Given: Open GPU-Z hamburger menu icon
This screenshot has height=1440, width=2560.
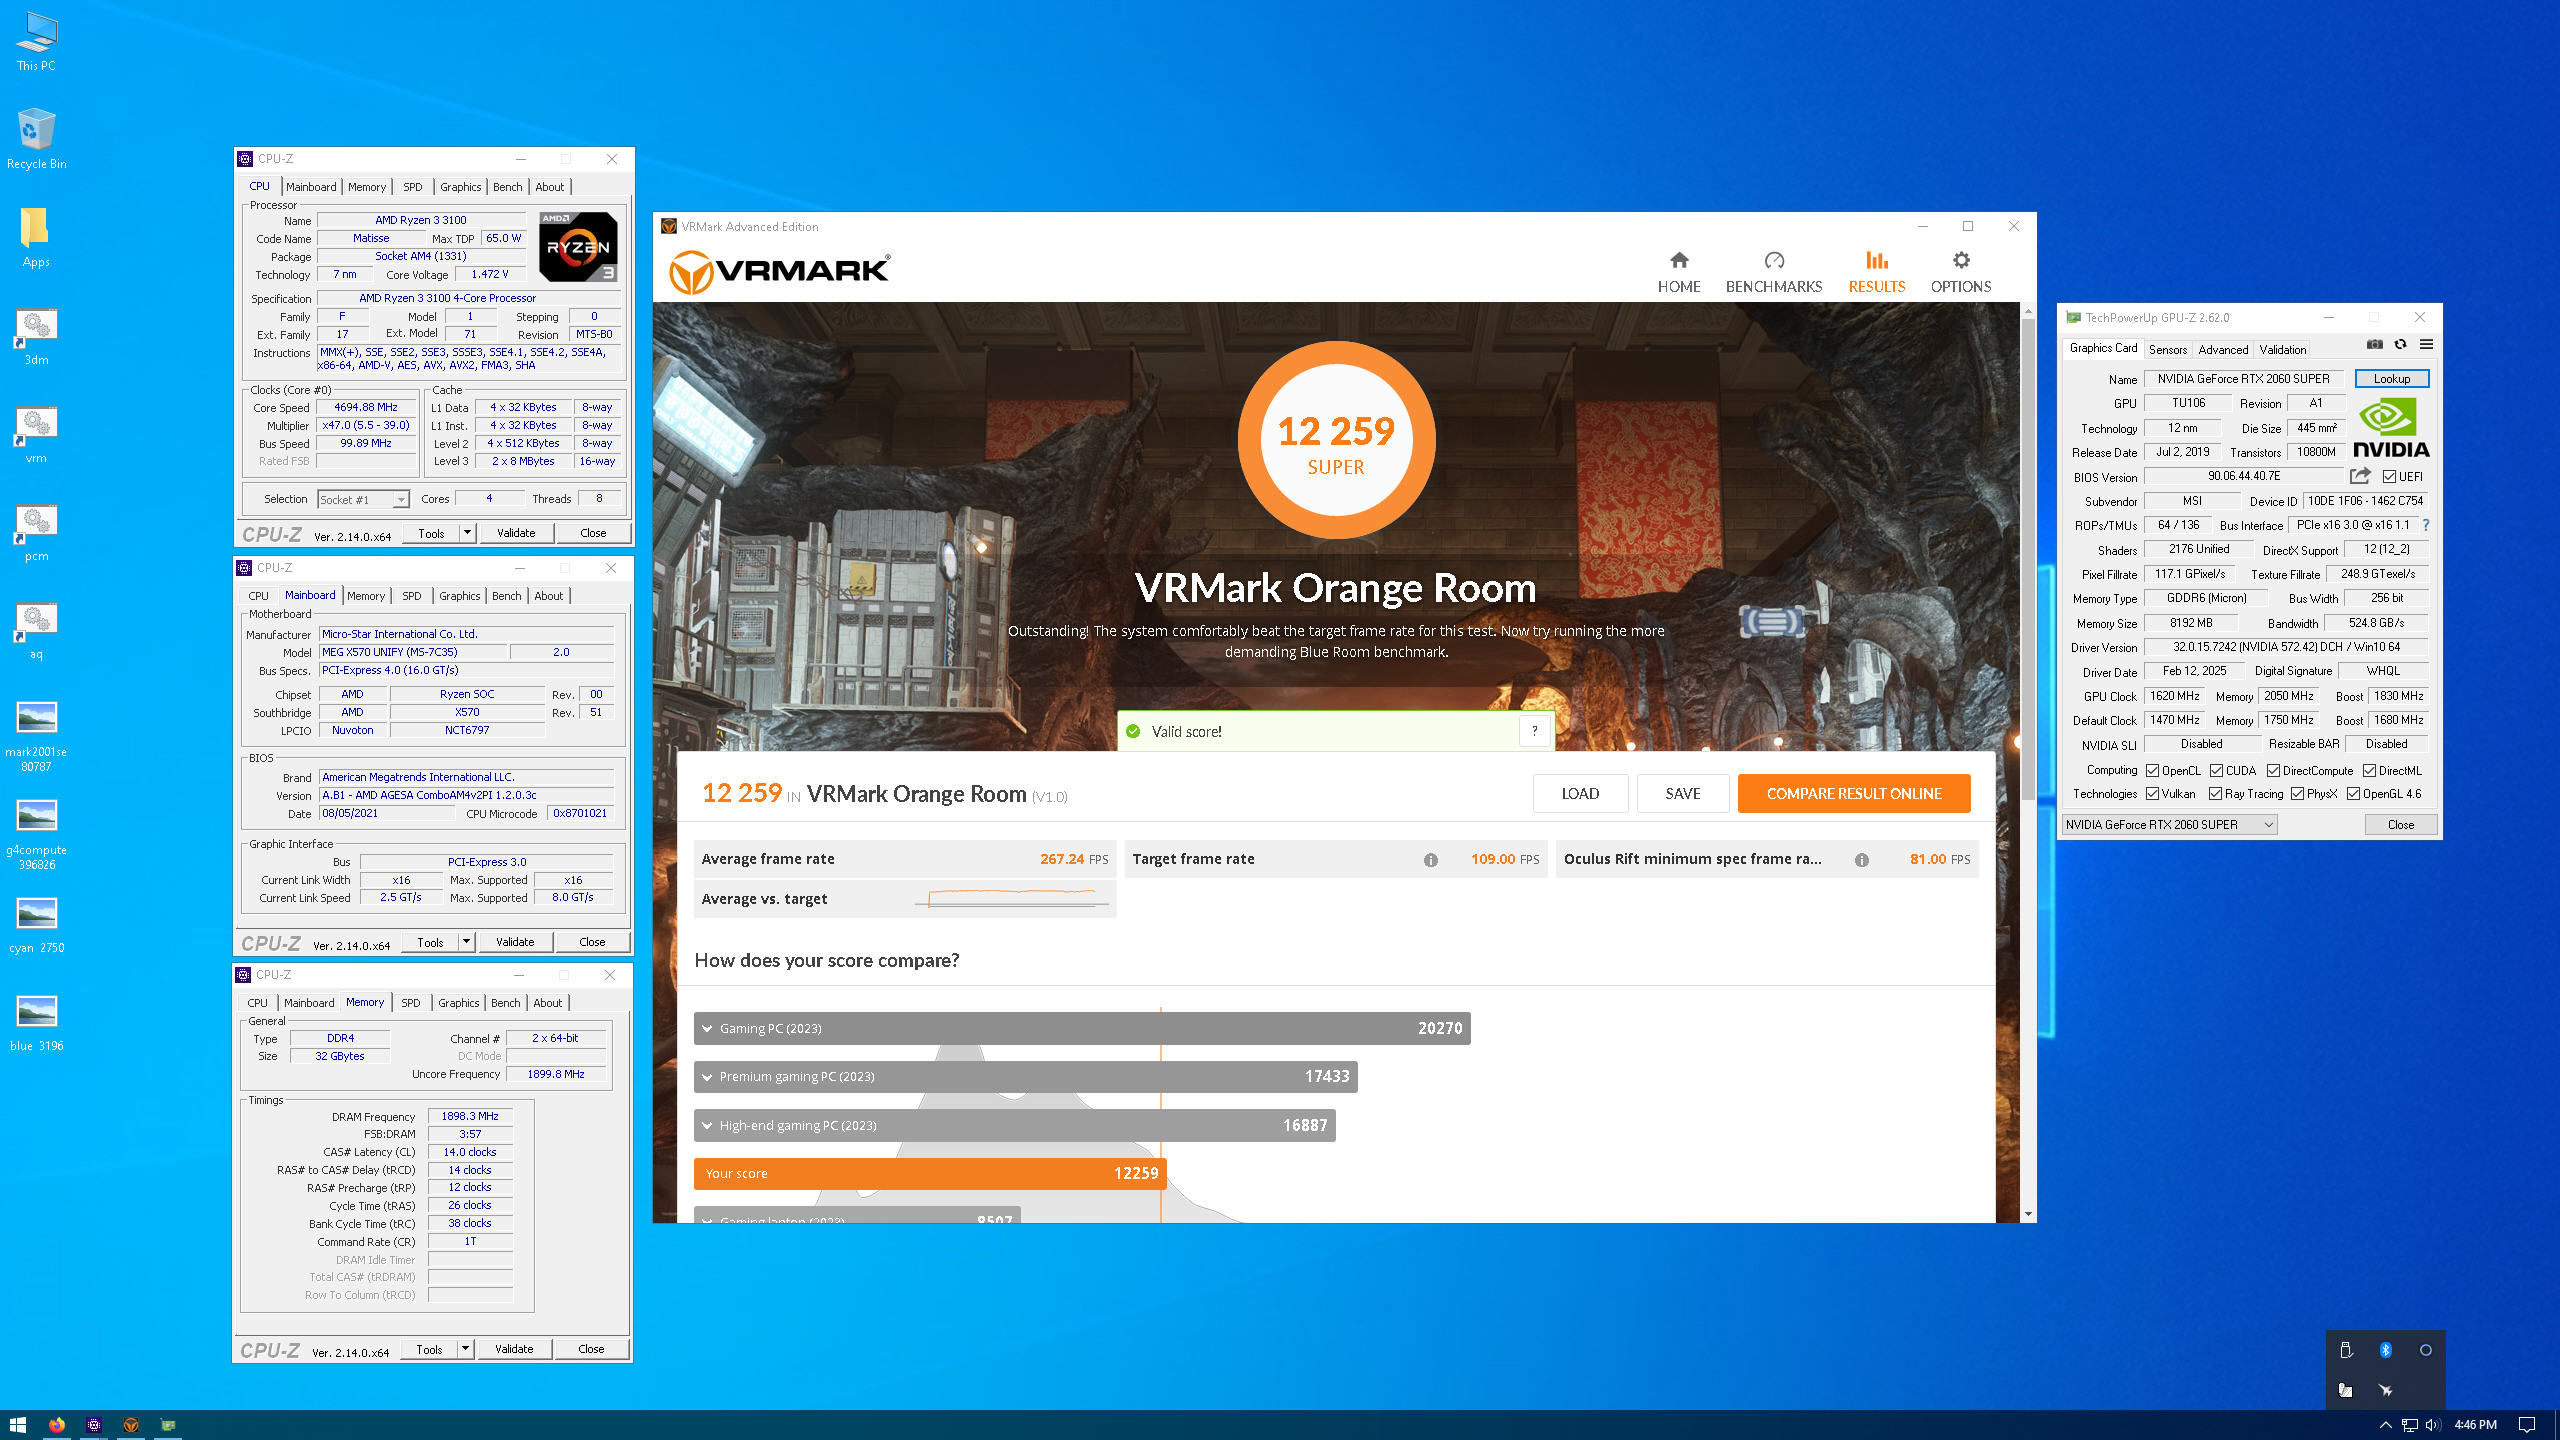Looking at the screenshot, I should pos(2426,345).
